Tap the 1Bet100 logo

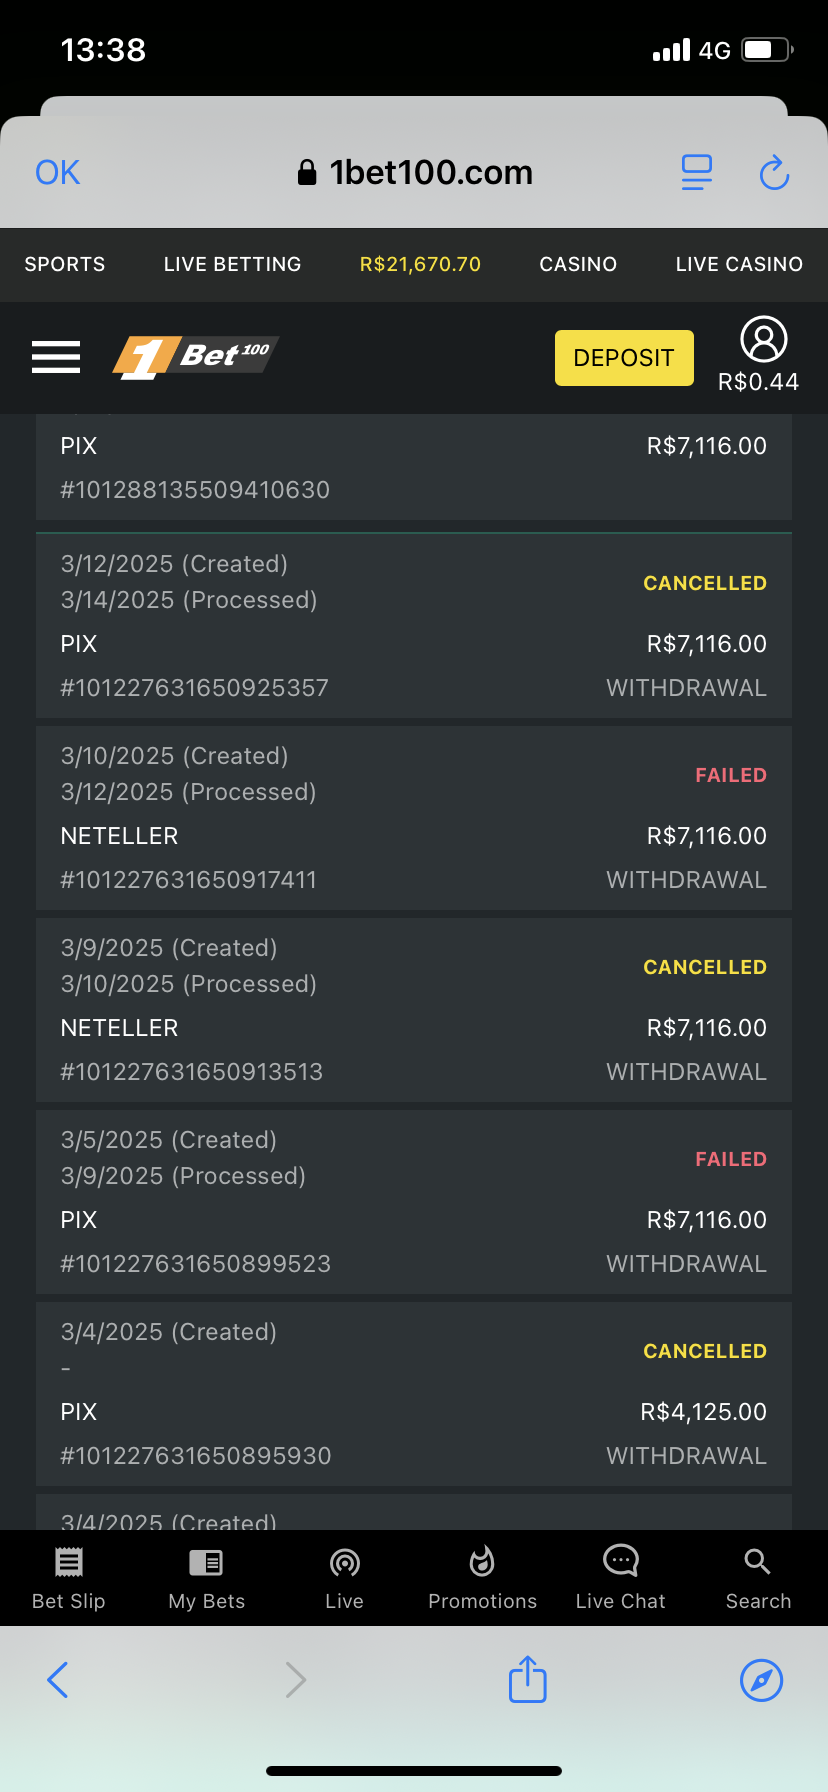195,356
